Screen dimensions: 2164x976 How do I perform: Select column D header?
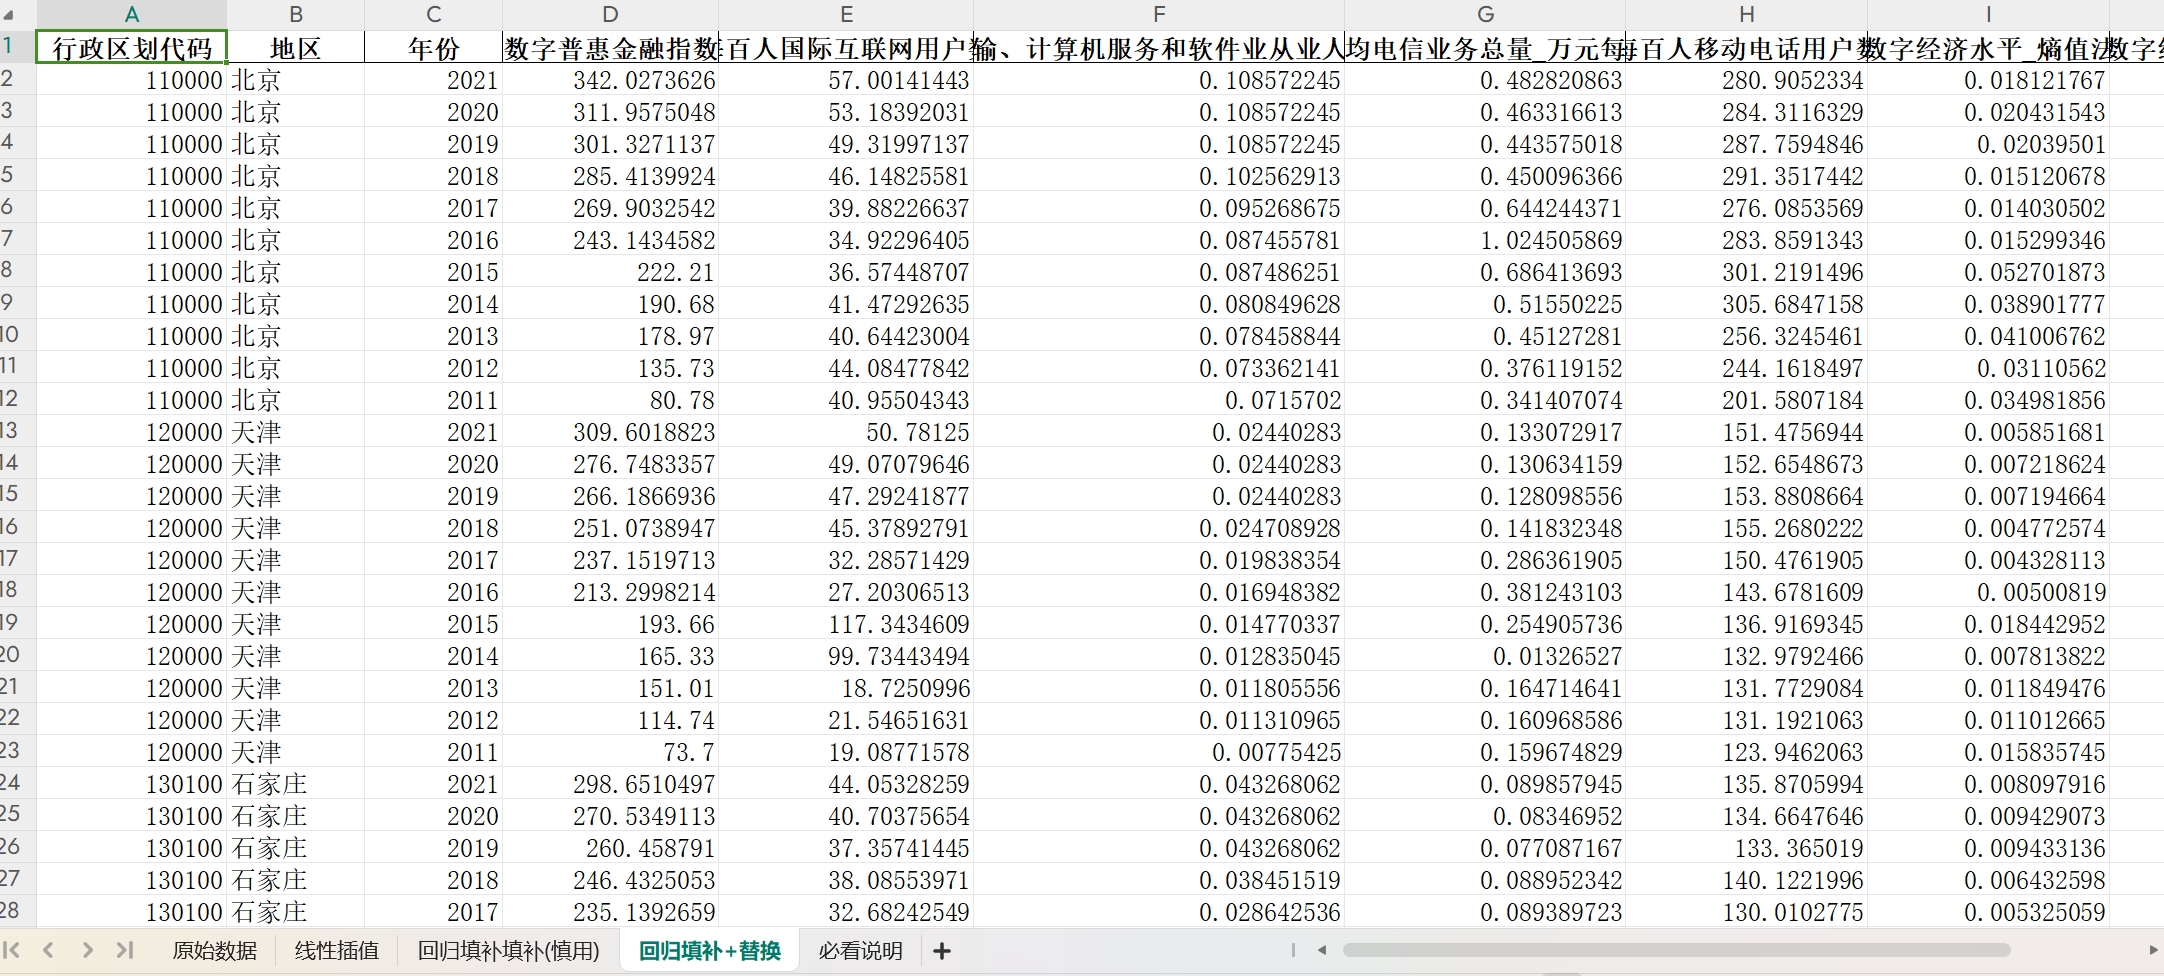610,15
